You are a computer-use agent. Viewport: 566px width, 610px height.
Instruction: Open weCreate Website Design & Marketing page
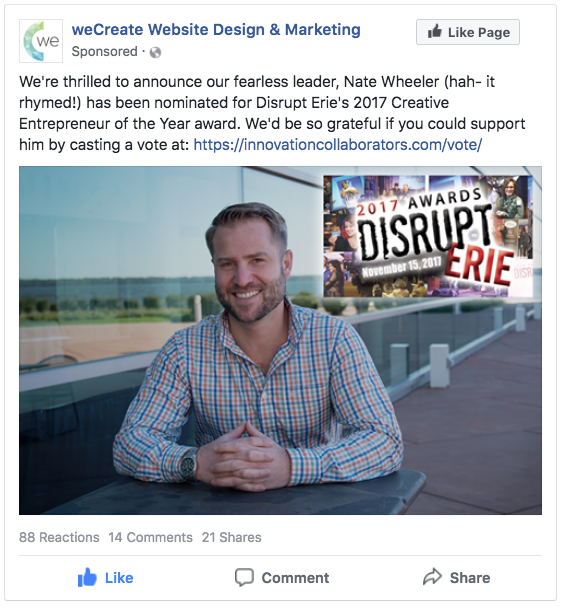[216, 30]
